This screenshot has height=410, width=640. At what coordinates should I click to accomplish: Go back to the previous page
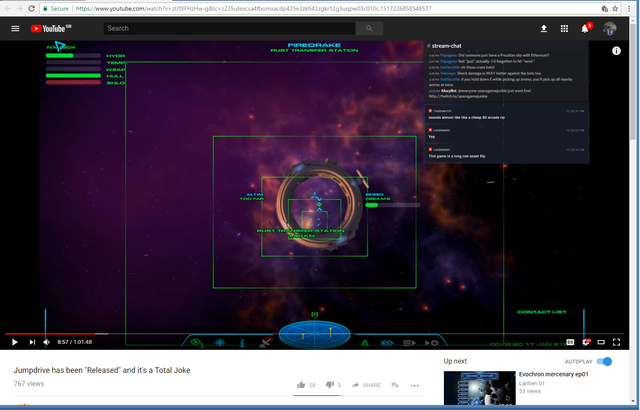8,8
